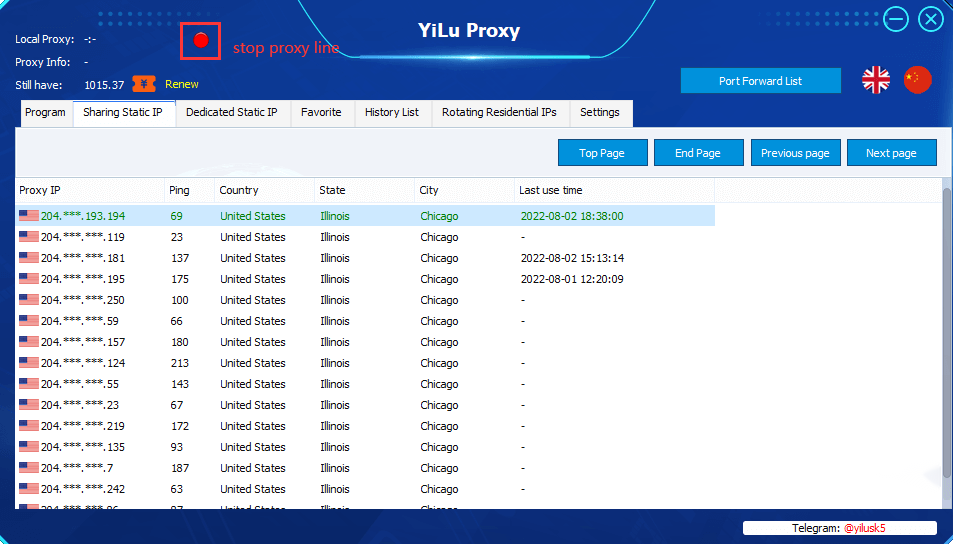Click the orange yen recharge icon
The width and height of the screenshot is (953, 544).
(144, 84)
